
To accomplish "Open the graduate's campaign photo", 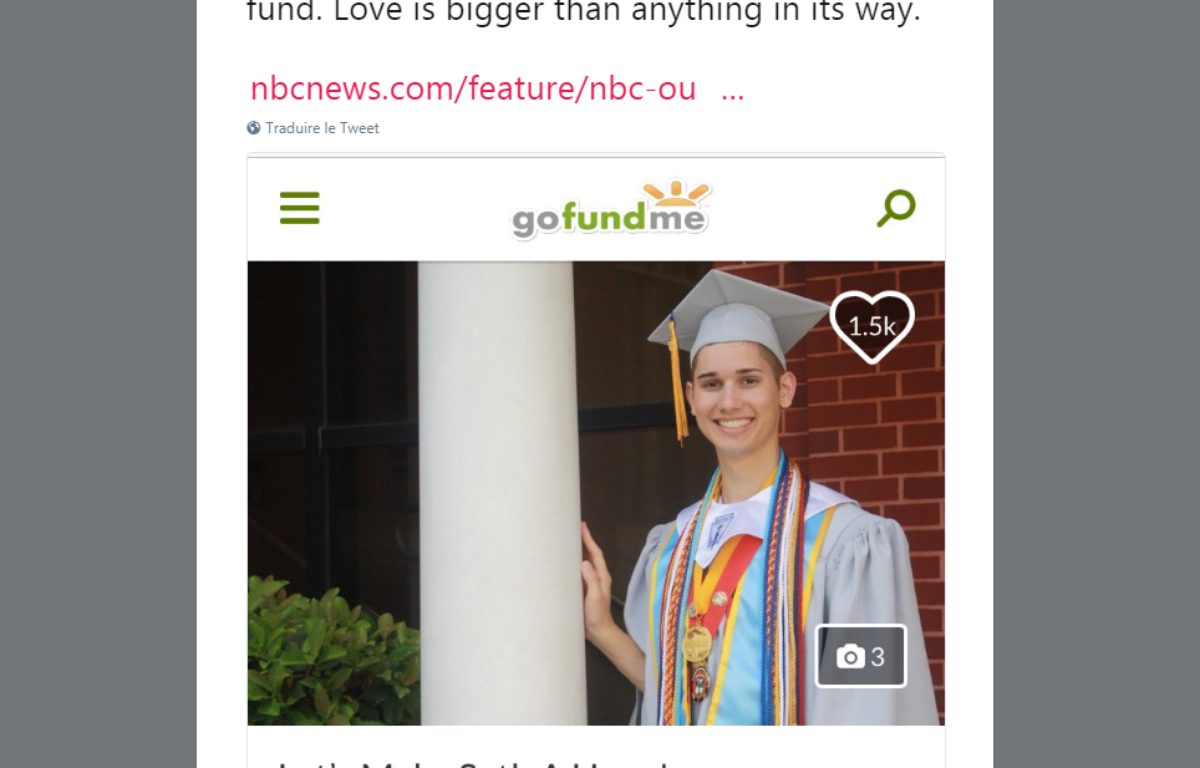I will (596, 493).
